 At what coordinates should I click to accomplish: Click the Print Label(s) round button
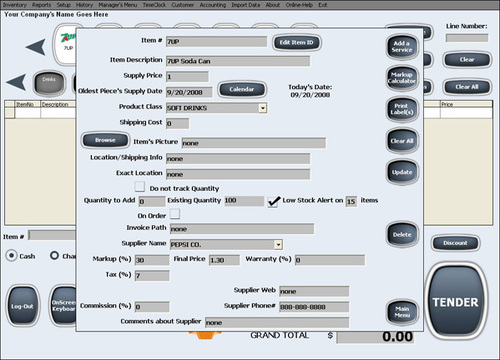click(x=402, y=109)
